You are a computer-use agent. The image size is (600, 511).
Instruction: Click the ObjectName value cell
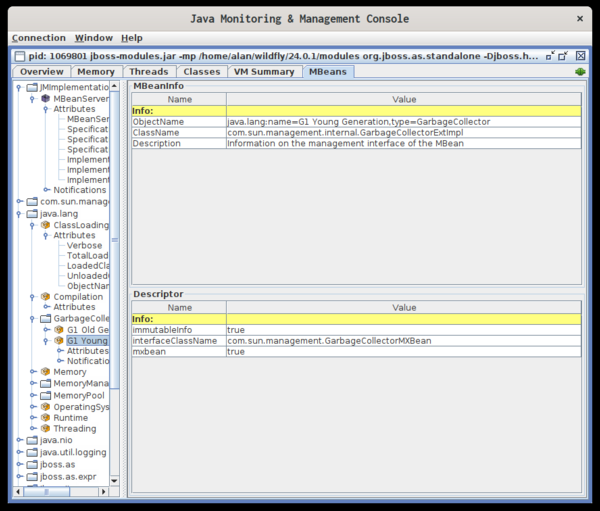(402, 121)
